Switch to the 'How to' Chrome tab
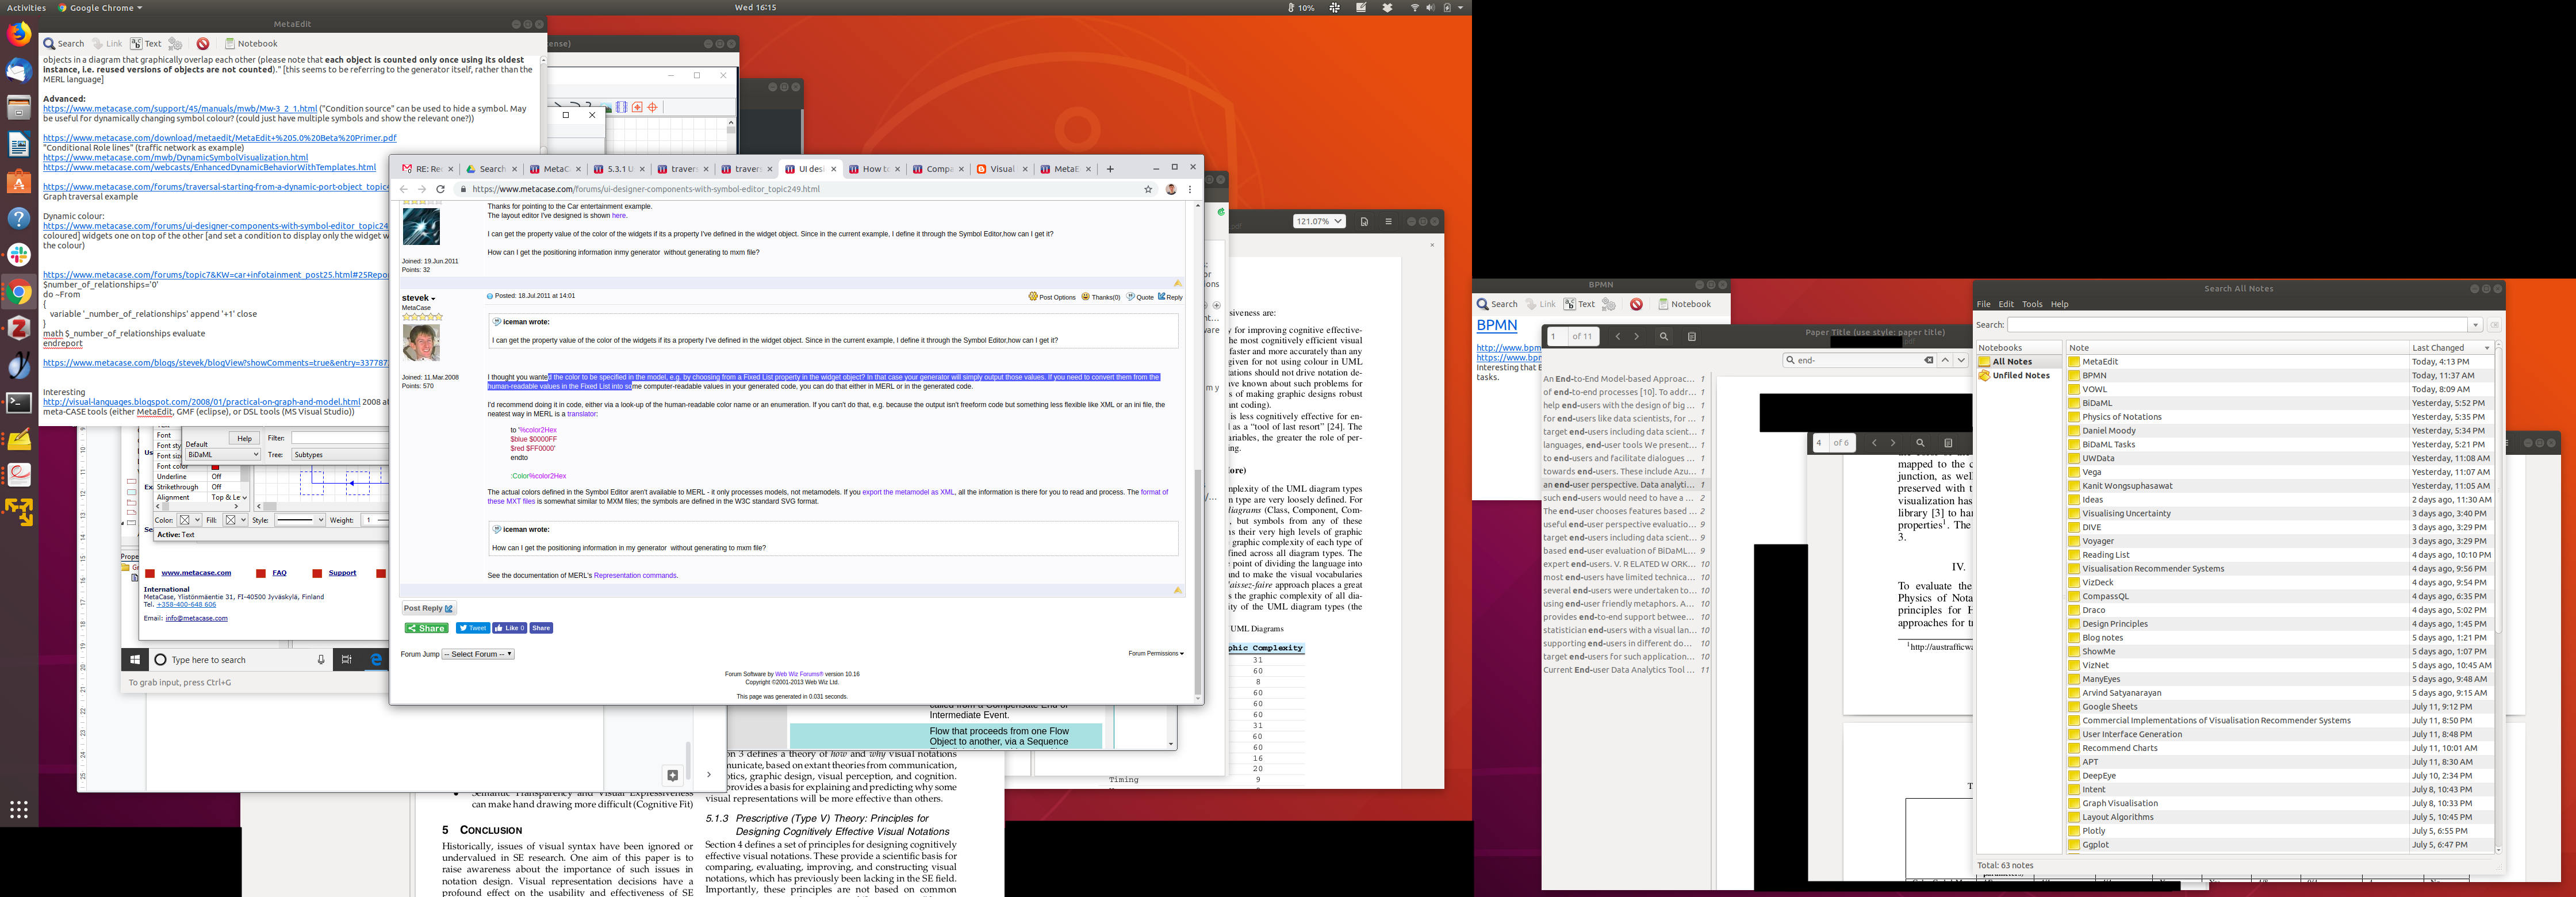The image size is (2576, 897). [874, 169]
